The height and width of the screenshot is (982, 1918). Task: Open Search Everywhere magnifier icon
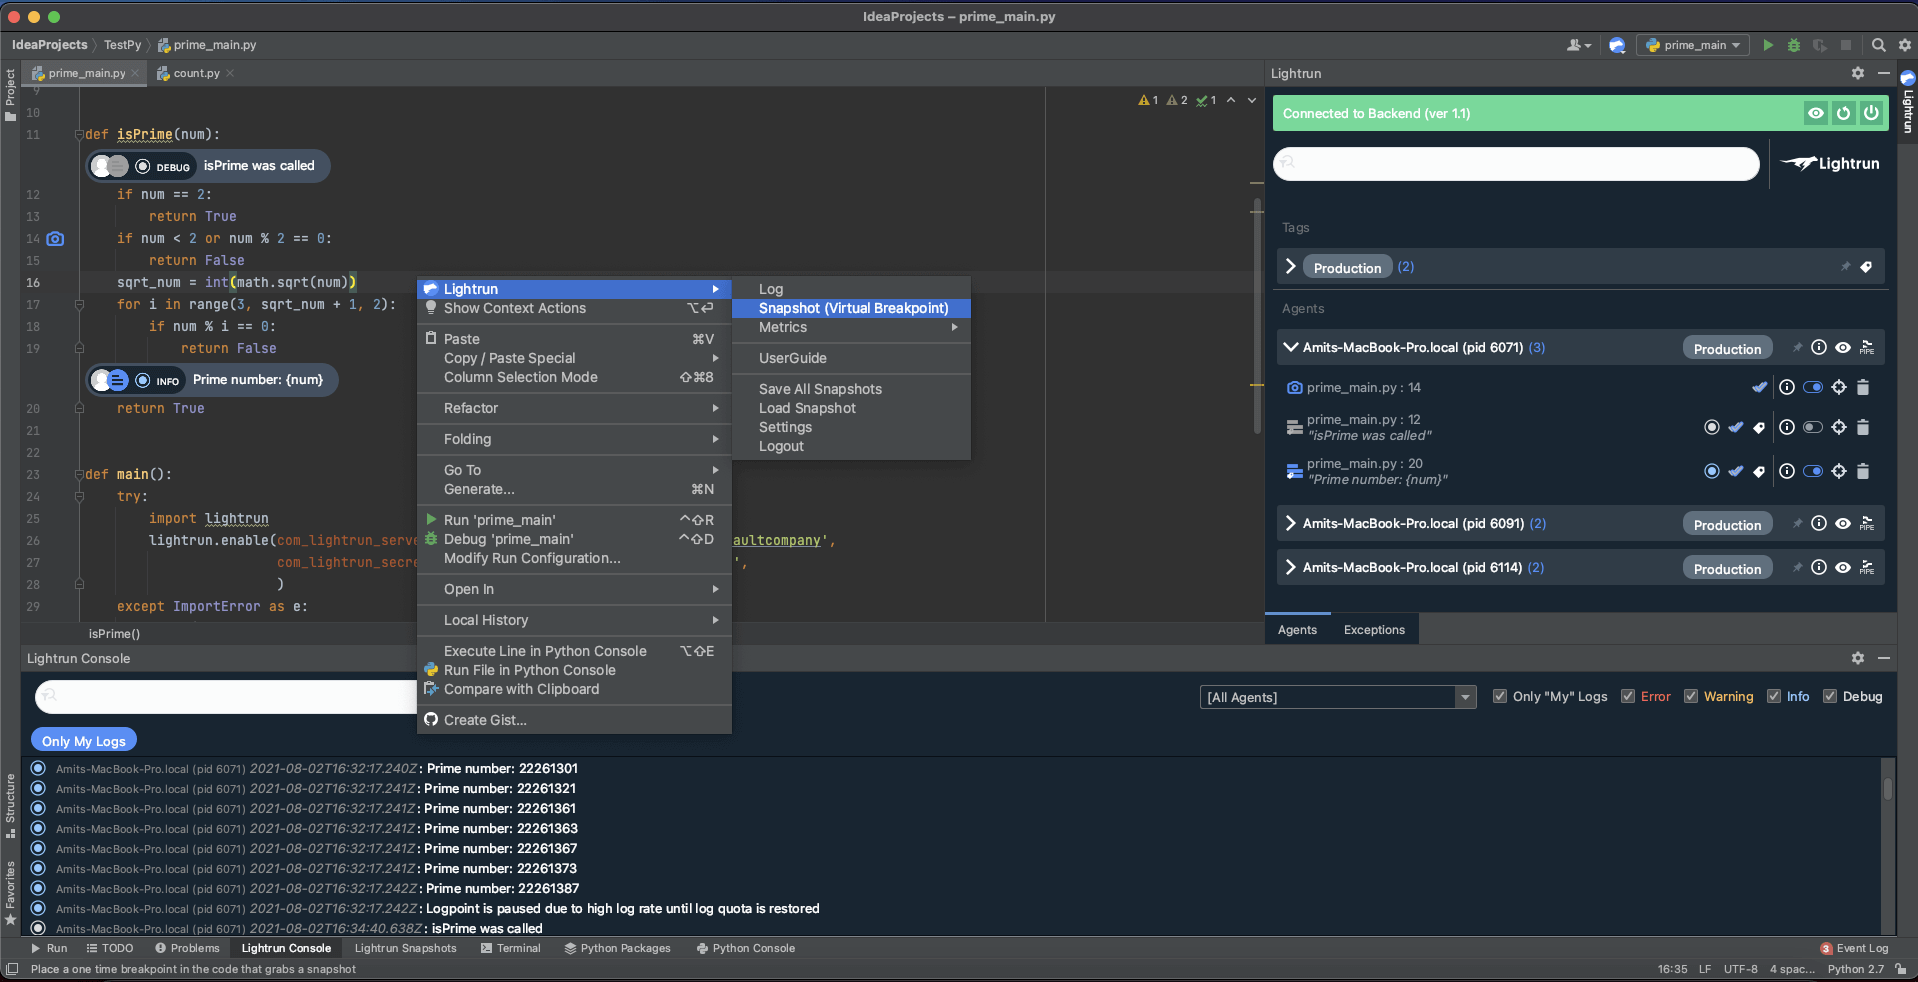coord(1878,45)
